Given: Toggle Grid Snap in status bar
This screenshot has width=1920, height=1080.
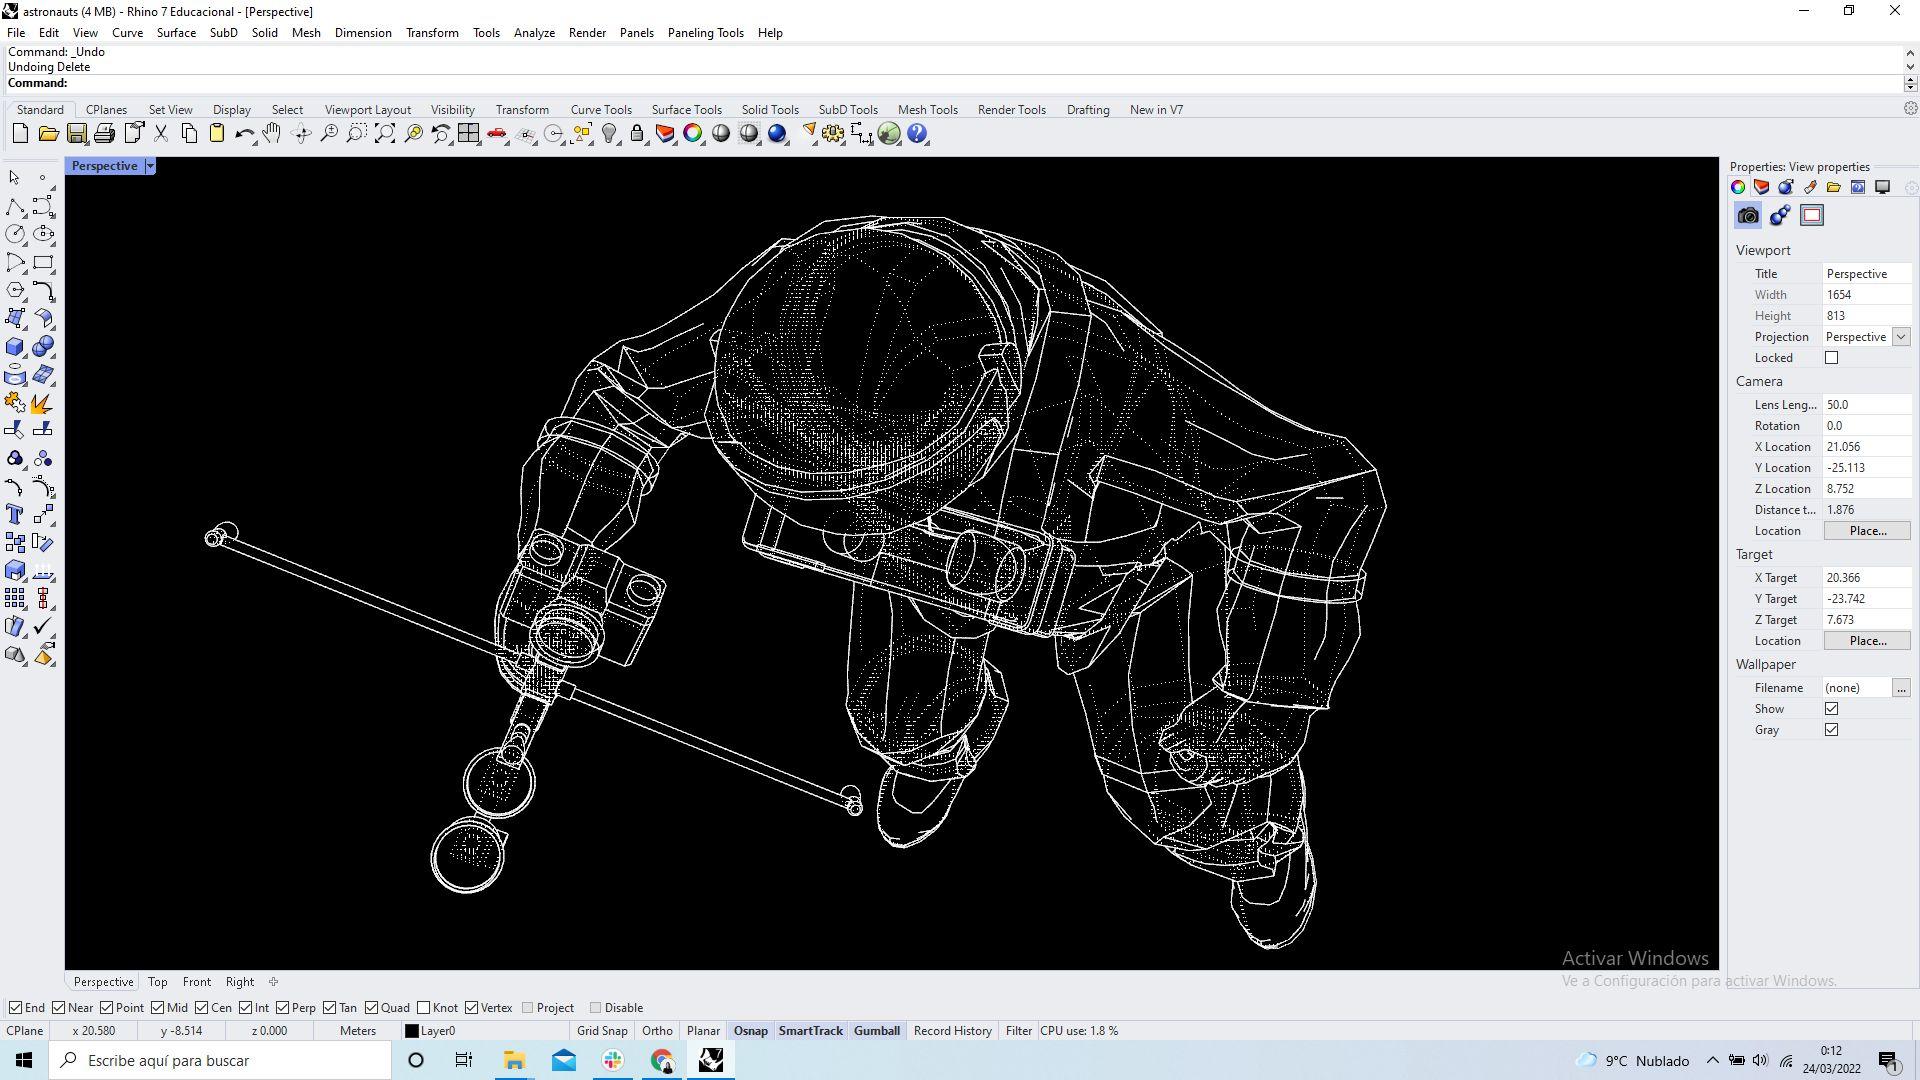Looking at the screenshot, I should point(602,1031).
